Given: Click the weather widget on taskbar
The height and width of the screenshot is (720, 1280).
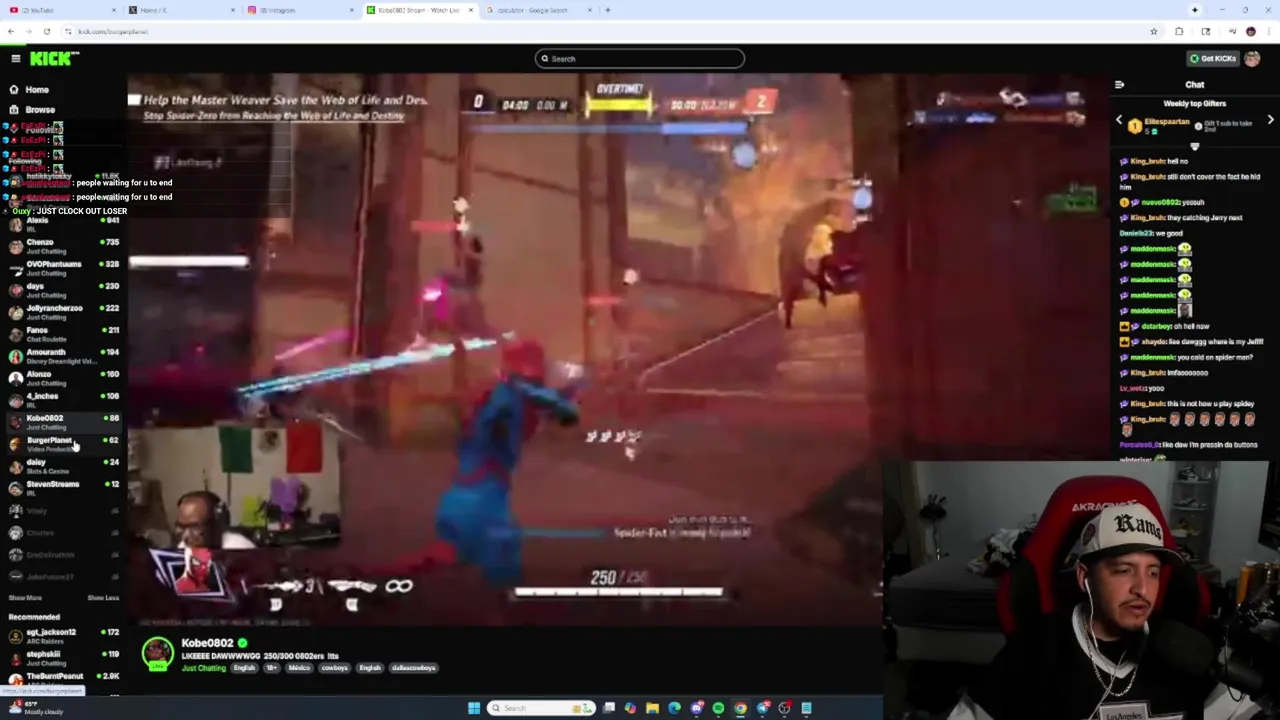Looking at the screenshot, I should (x=35, y=708).
